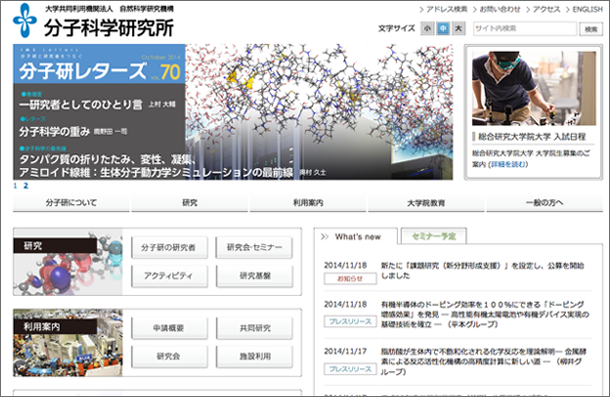Viewport: 610px width, 397px height.
Task: Click the 検索 button
Action: coord(591,29)
